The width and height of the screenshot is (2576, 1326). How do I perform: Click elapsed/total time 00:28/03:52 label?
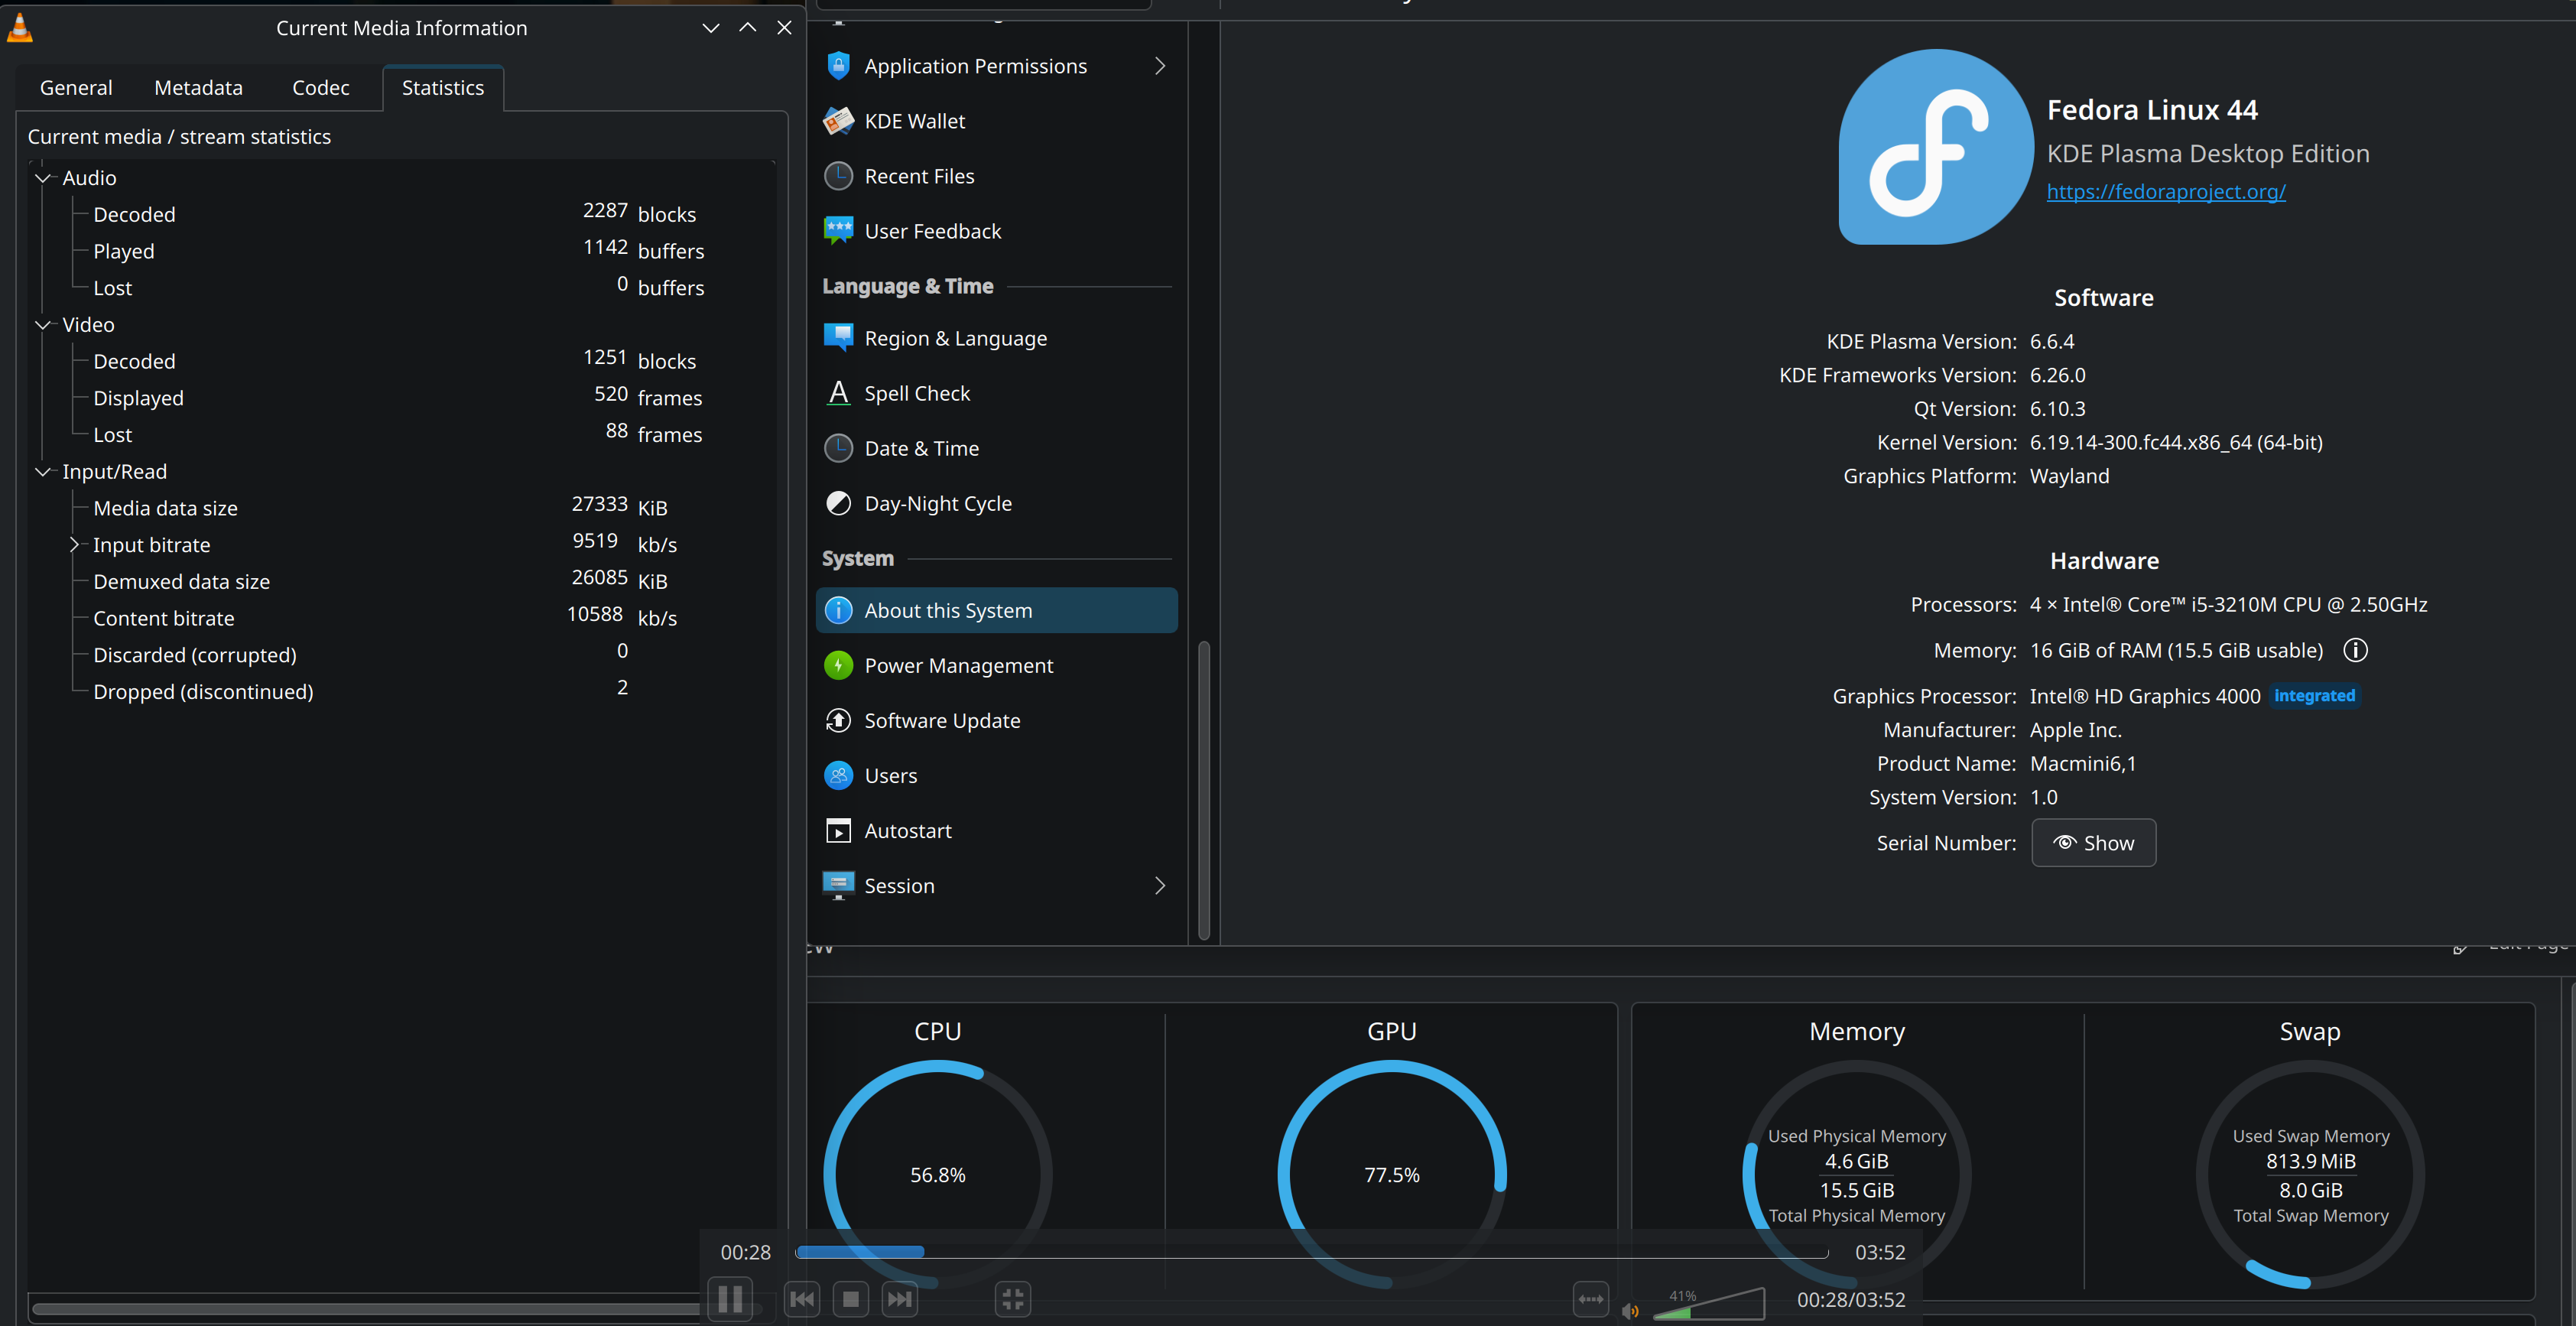tap(1851, 1300)
